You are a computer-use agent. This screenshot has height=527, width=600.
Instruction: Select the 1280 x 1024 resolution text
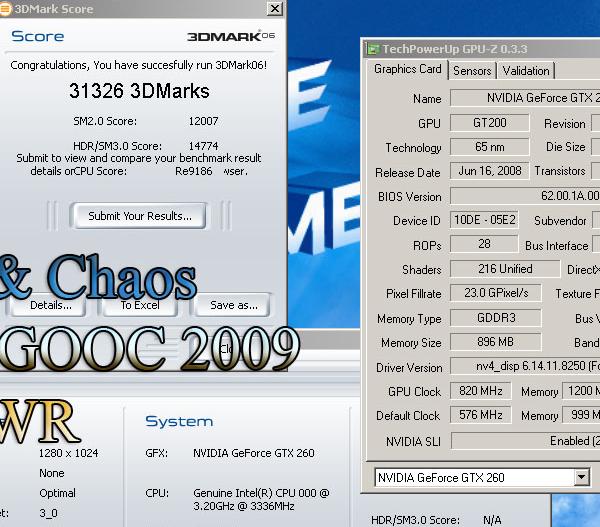coord(68,453)
